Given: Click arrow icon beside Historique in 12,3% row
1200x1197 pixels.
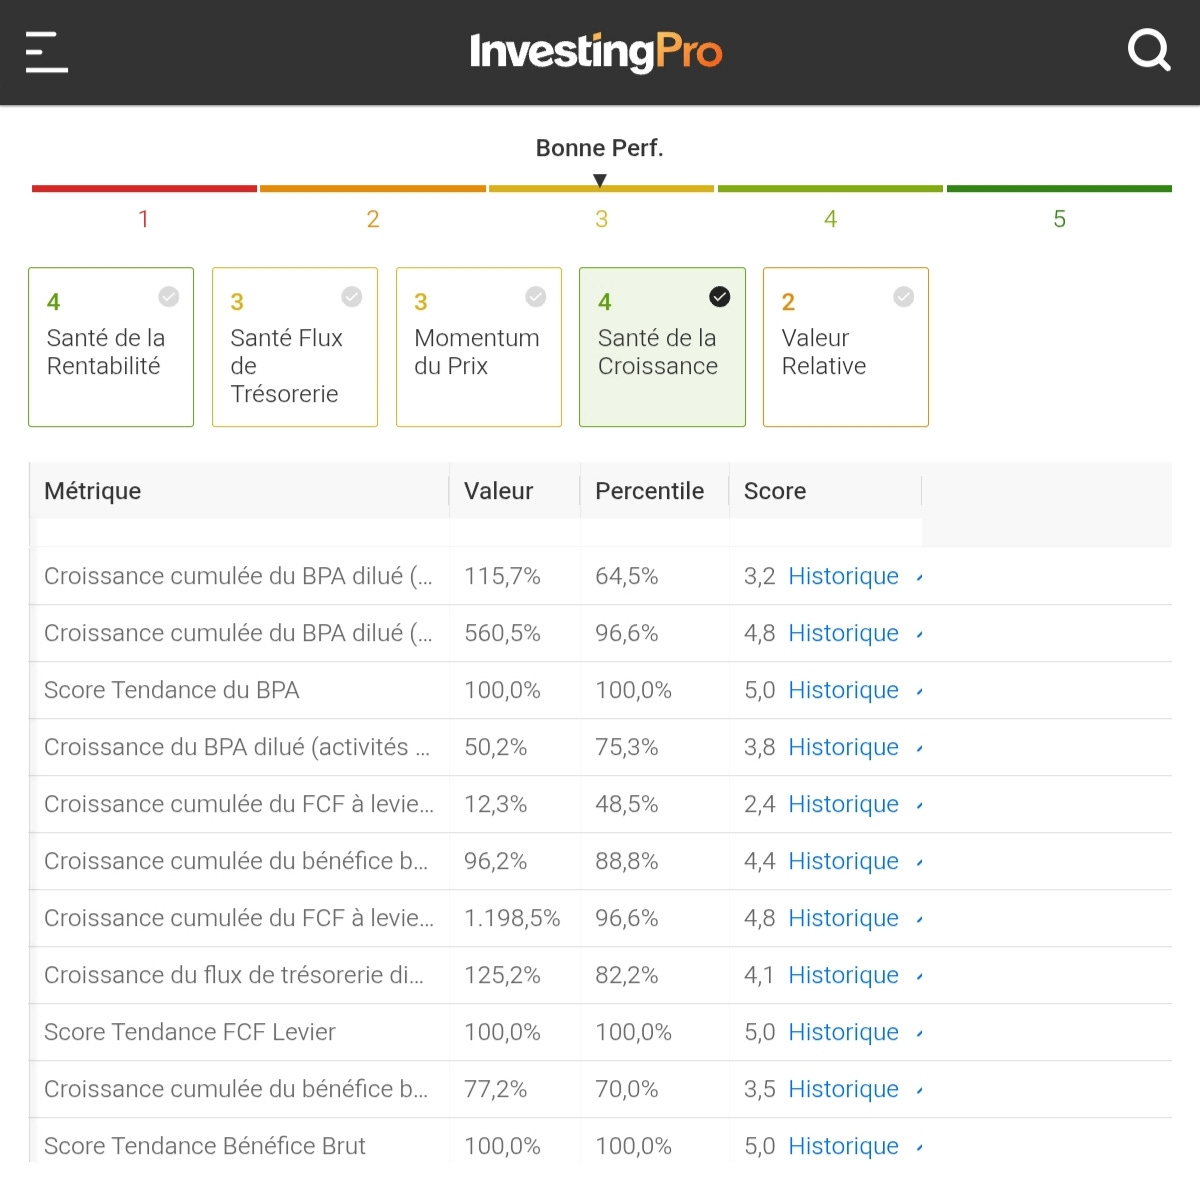Looking at the screenshot, I should click(919, 806).
